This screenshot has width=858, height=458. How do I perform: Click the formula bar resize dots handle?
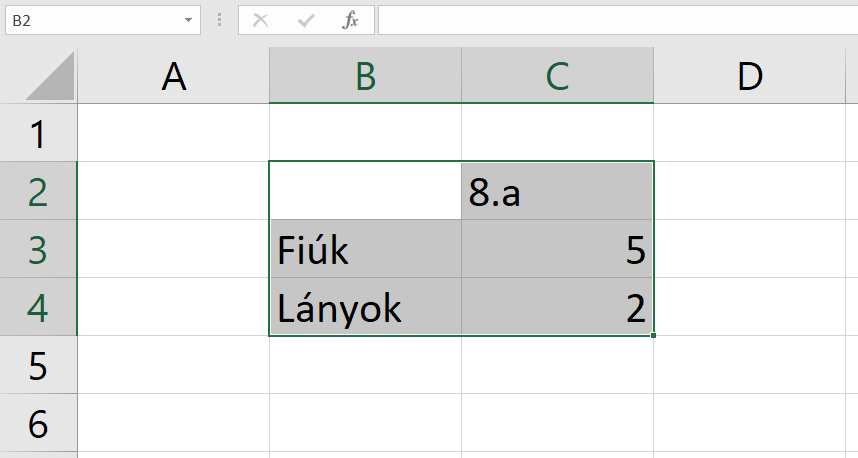pos(220,20)
